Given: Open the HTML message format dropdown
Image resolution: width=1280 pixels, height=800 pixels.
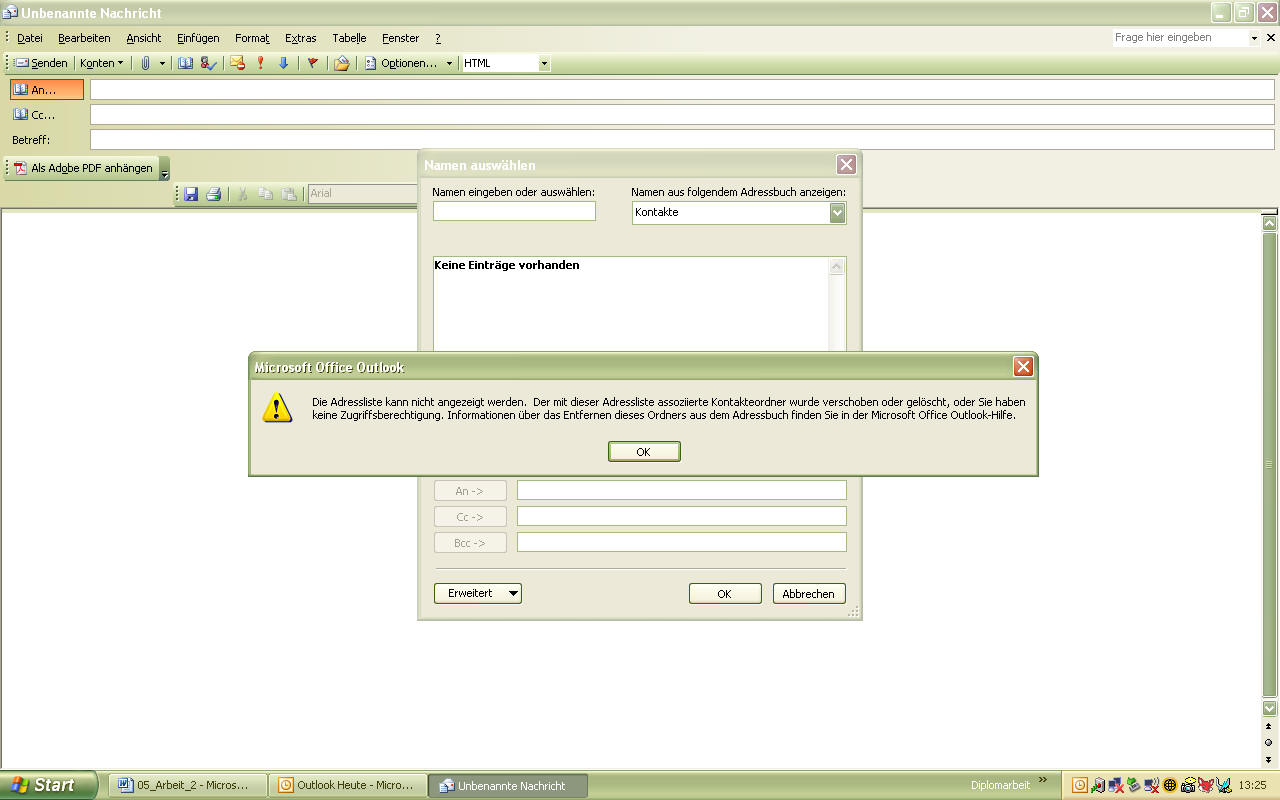Looking at the screenshot, I should coord(544,63).
